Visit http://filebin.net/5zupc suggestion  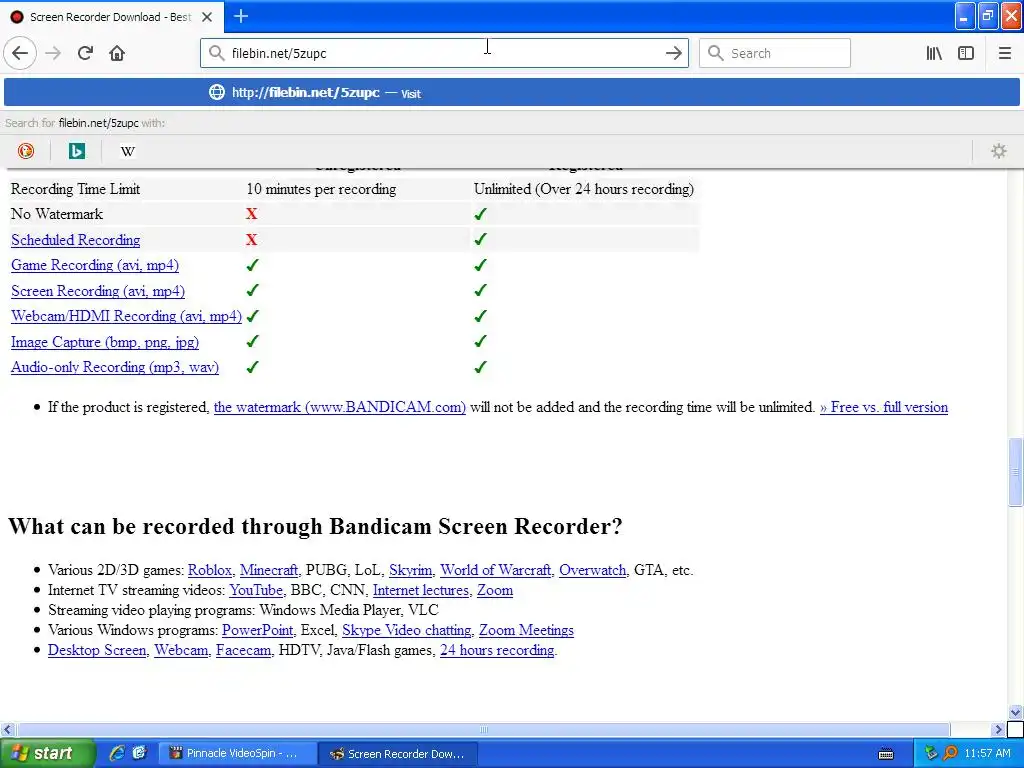coord(511,93)
